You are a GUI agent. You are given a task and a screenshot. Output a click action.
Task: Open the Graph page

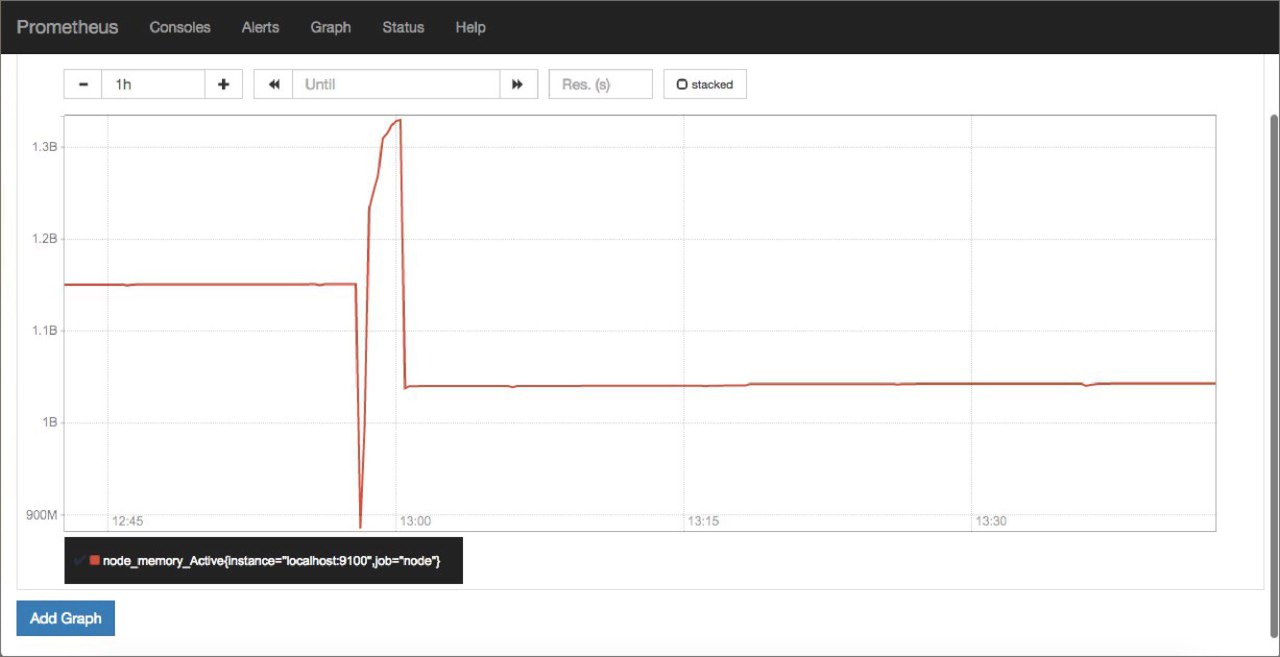pyautogui.click(x=331, y=27)
